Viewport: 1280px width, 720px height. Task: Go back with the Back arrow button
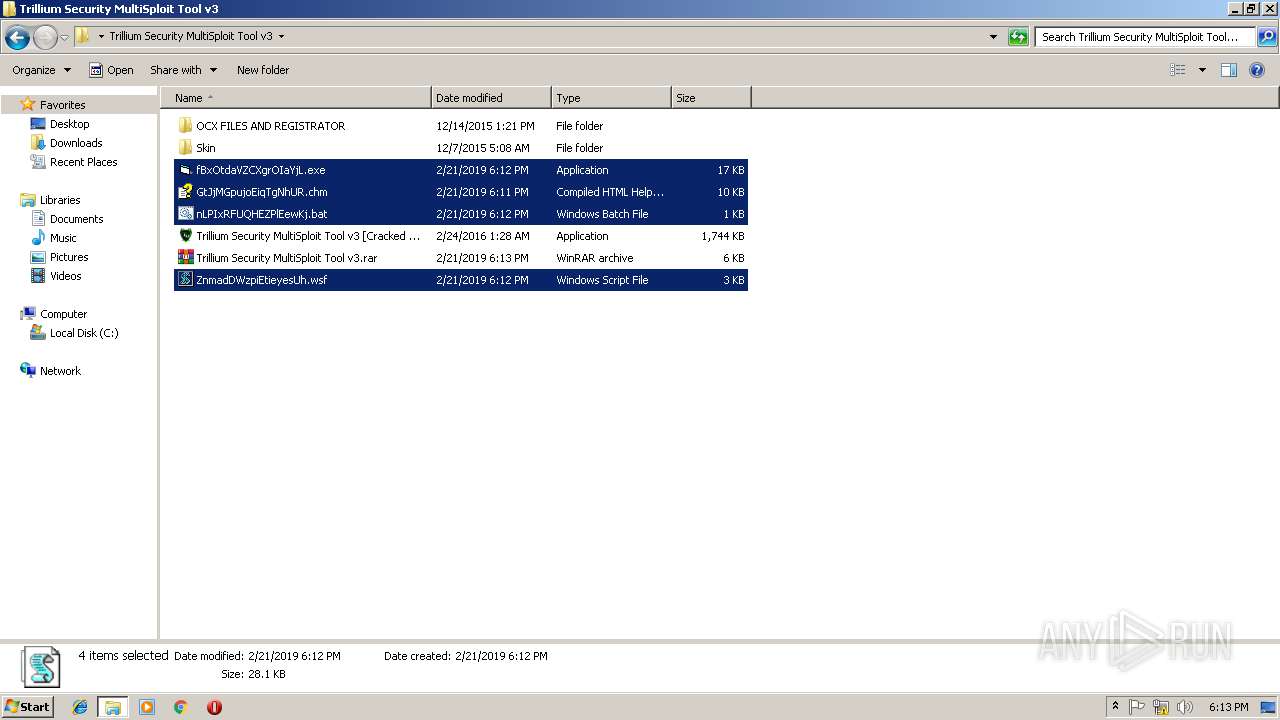pos(17,38)
